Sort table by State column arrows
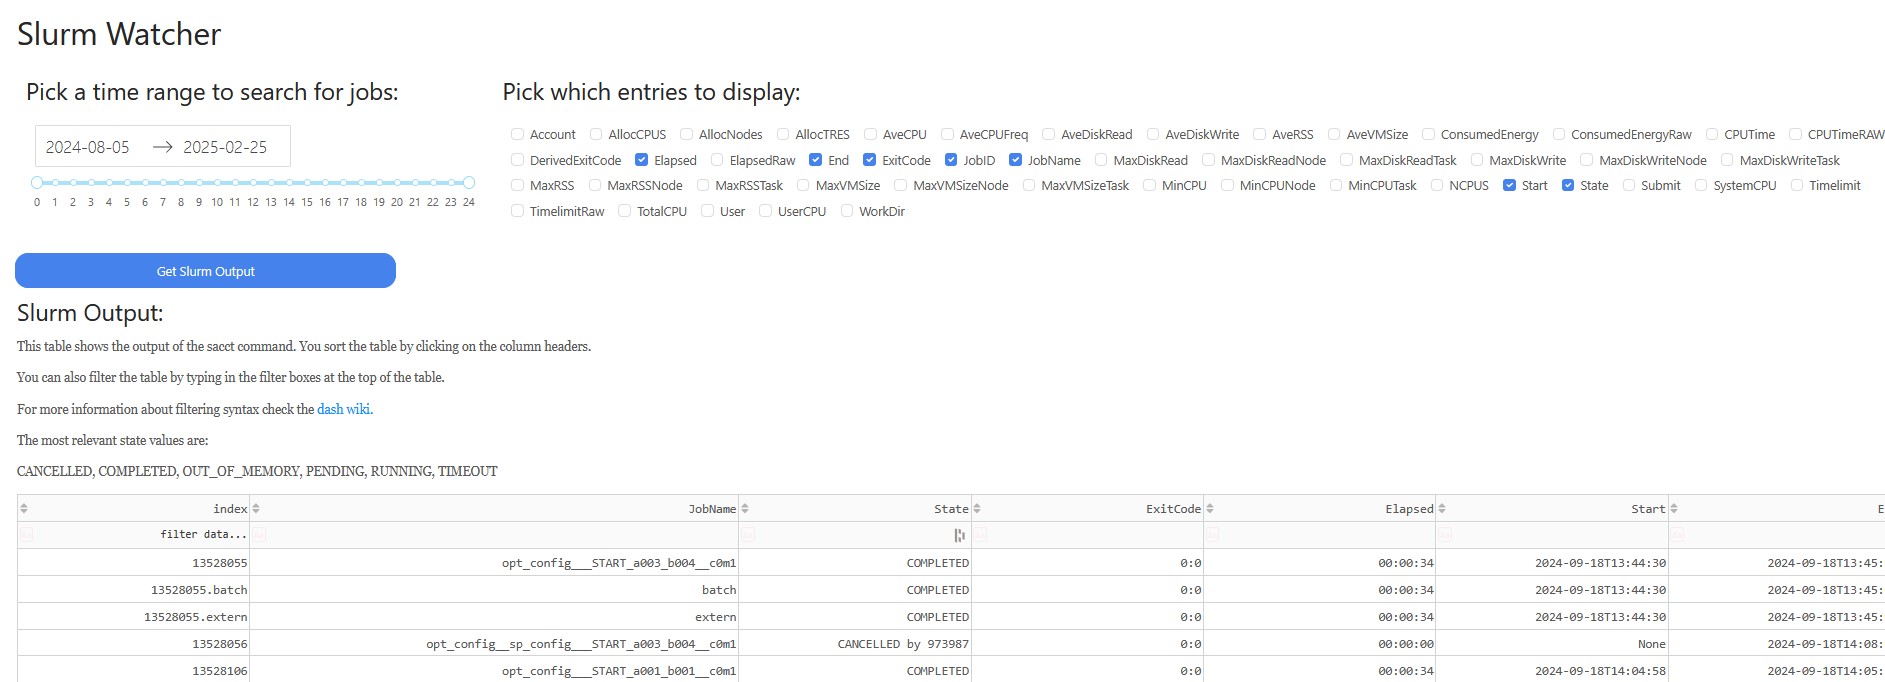 (745, 509)
